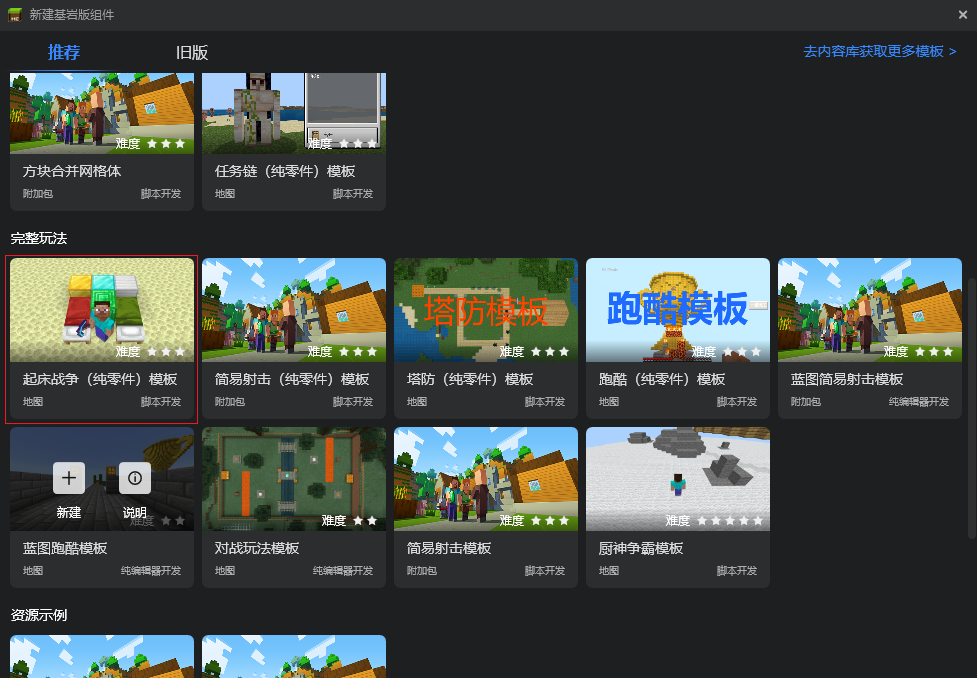977x678 pixels.
Task: Click 地图 tag on 塔防（纯零件）模板
Action: (417, 402)
